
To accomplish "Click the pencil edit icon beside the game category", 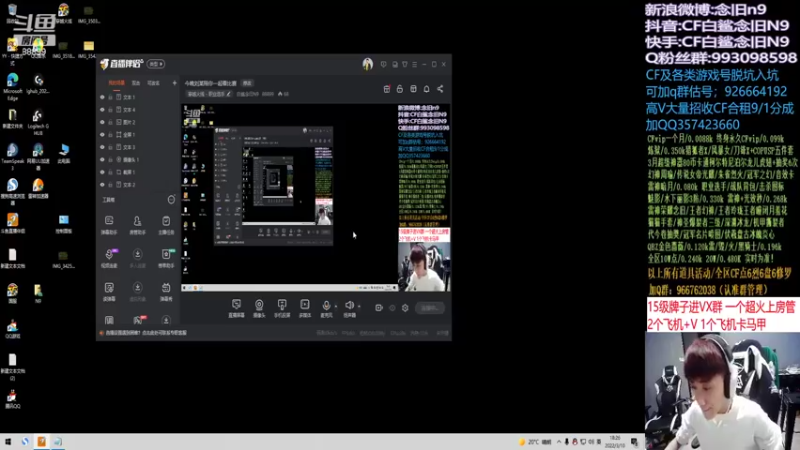I will coord(229,94).
